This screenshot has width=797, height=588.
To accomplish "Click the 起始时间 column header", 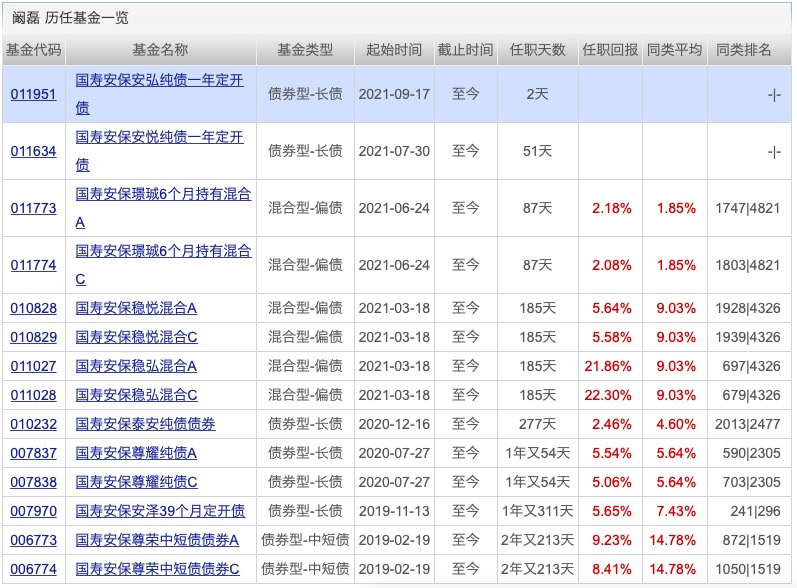I will pyautogui.click(x=394, y=50).
